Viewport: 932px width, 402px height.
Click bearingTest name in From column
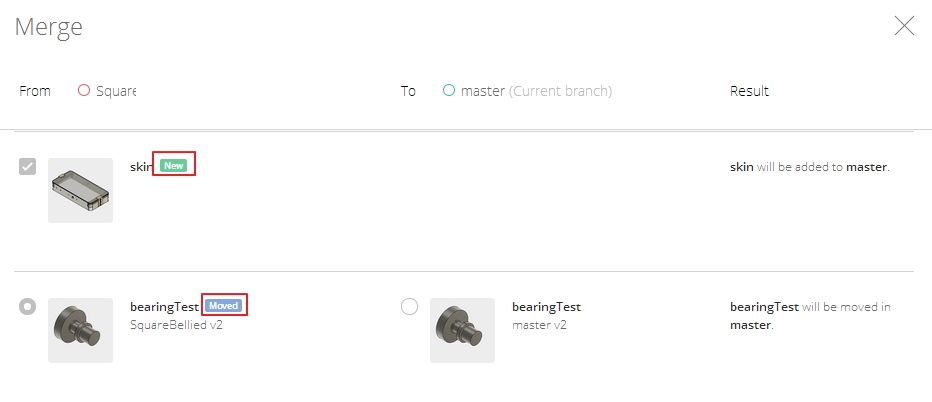(164, 307)
